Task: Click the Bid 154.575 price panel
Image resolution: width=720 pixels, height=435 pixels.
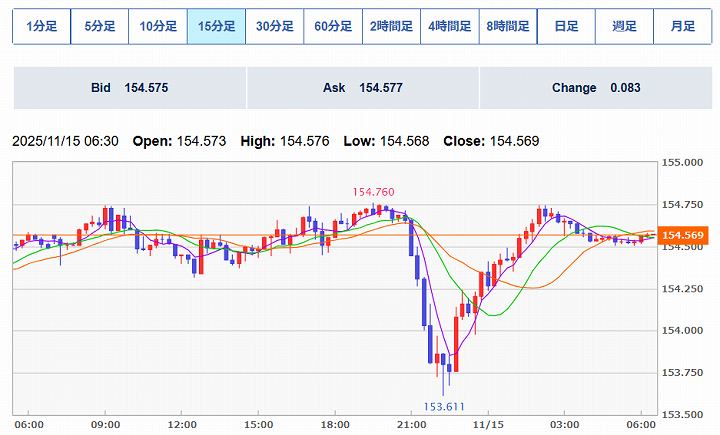Action: 128,88
